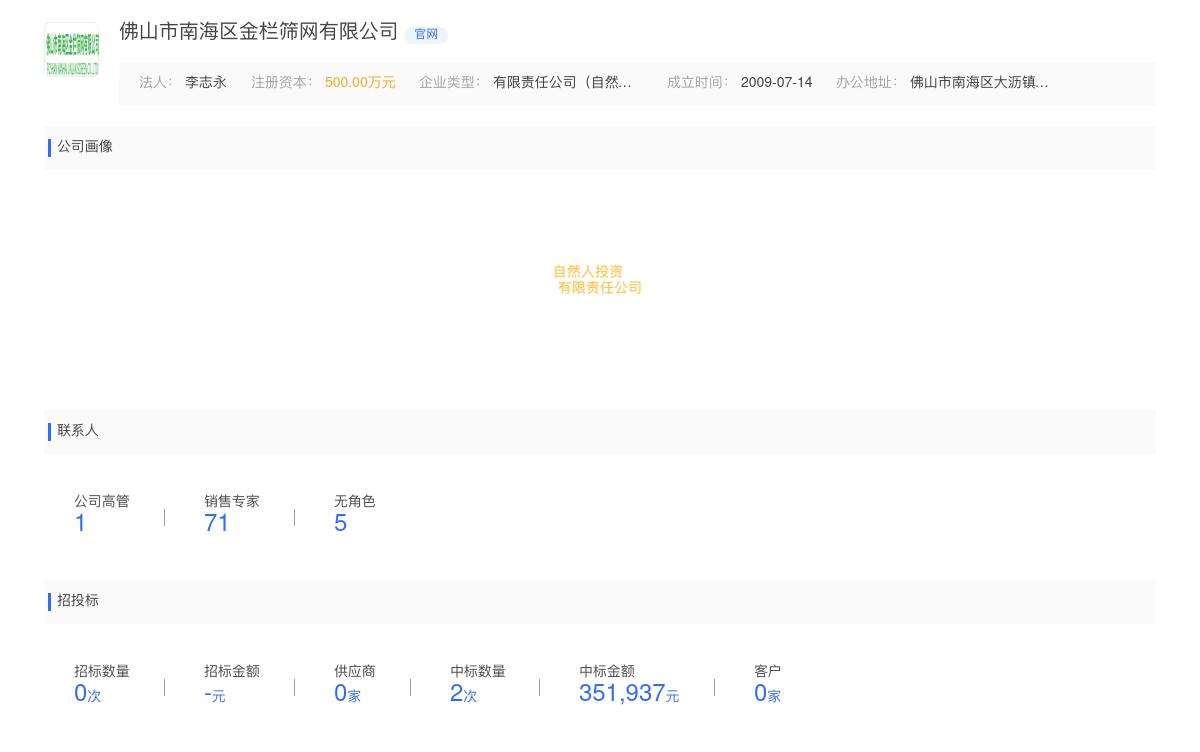Screen dimensions: 1200x752
Task: Click the 办公地址 field label
Action: pos(866,83)
